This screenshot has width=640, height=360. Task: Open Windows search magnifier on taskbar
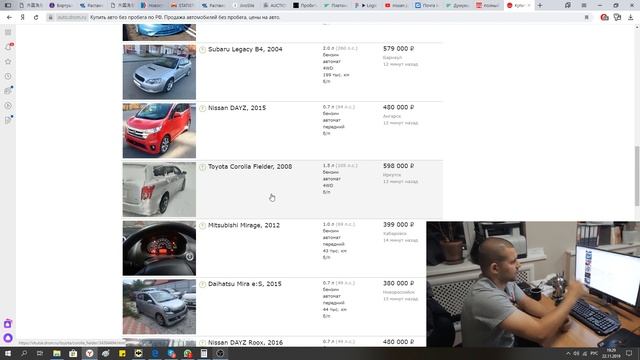(24, 353)
